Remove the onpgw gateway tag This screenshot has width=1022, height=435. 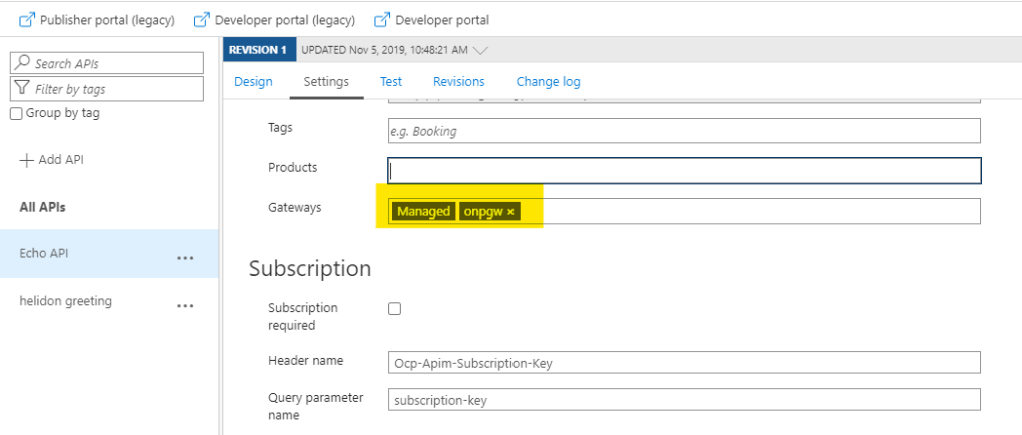[x=511, y=212]
